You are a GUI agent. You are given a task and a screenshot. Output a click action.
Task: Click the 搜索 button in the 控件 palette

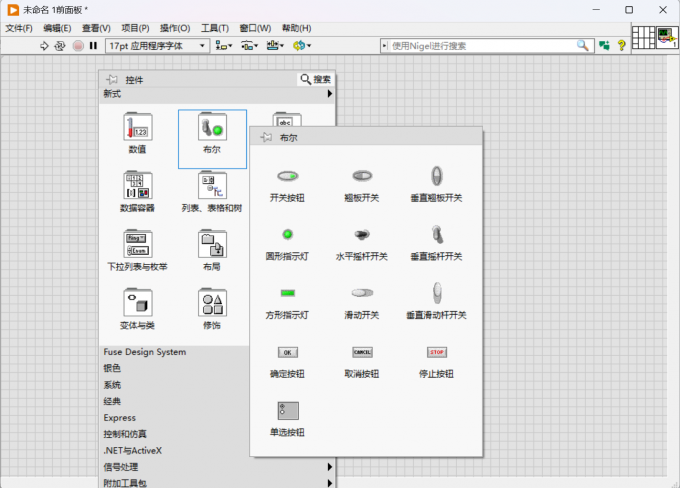pos(316,79)
